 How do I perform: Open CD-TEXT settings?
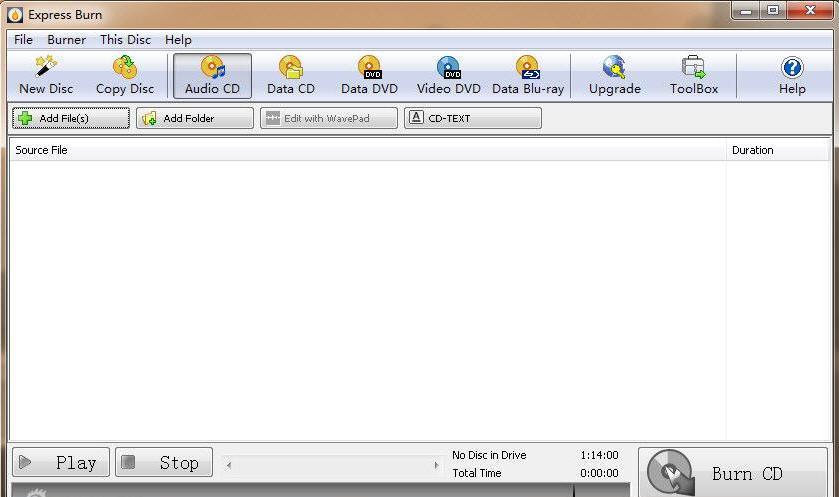coord(472,118)
